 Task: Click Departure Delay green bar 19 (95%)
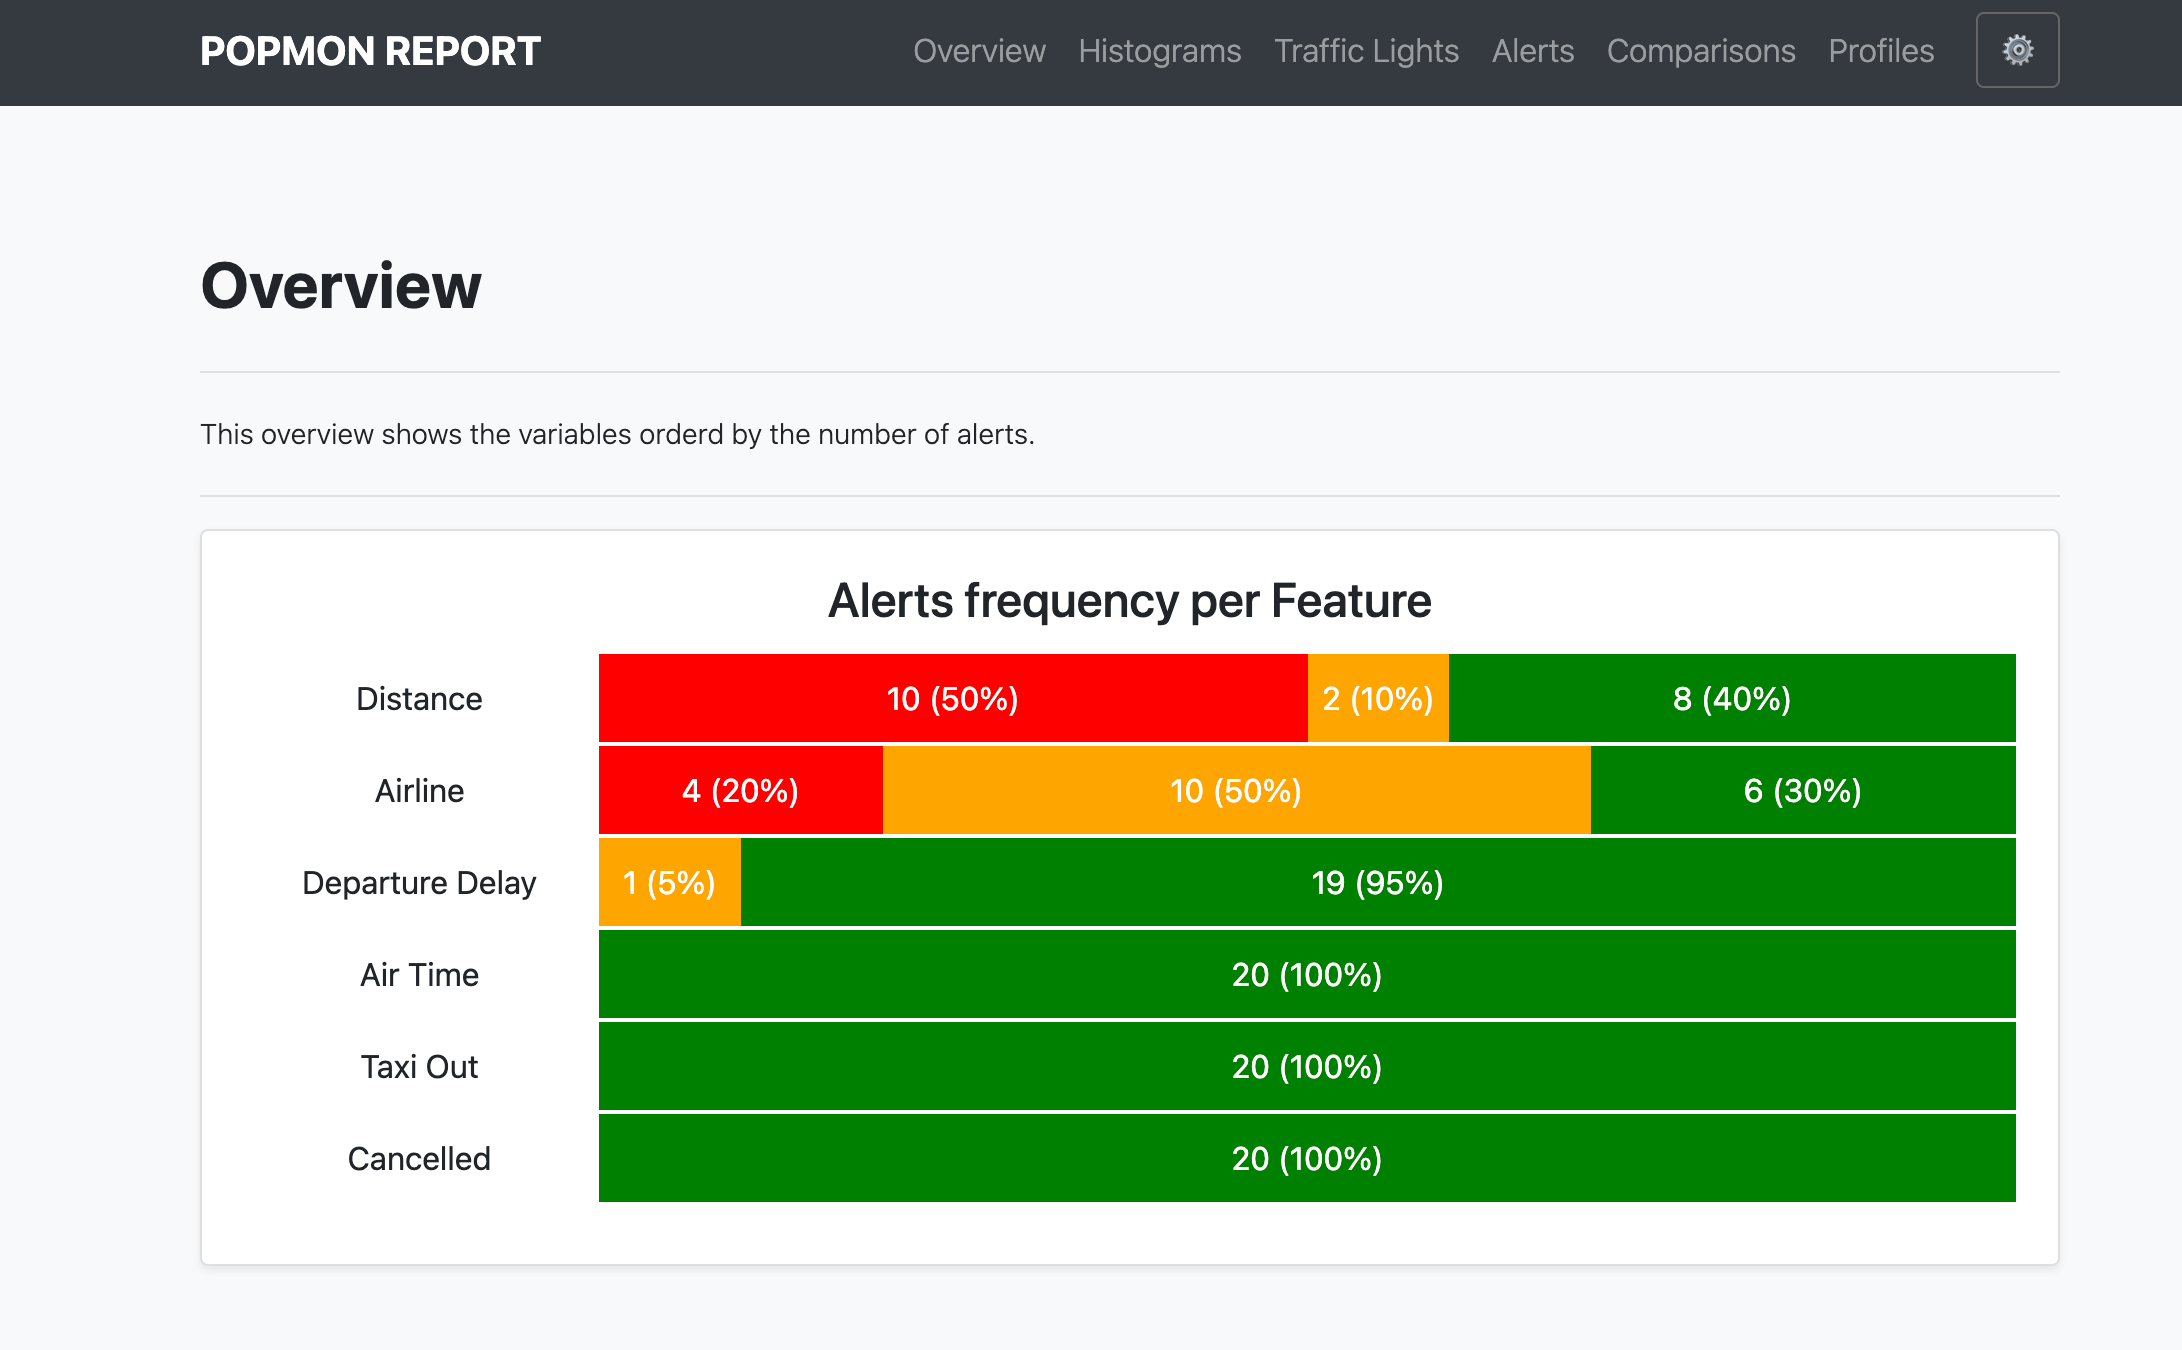[x=1377, y=882]
